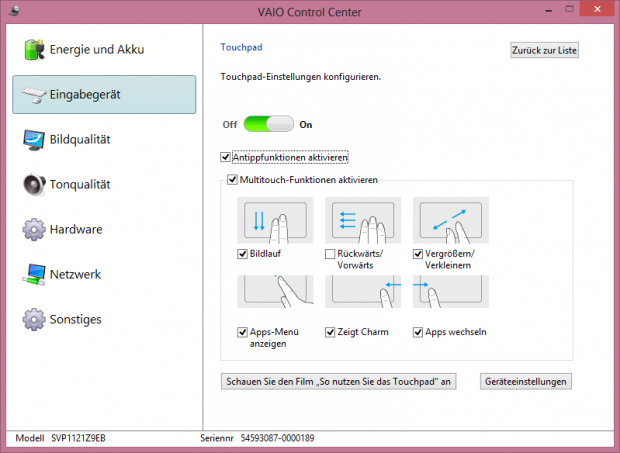The height and width of the screenshot is (453, 620).
Task: Disable the Bildlauf checkbox
Action: (242, 254)
